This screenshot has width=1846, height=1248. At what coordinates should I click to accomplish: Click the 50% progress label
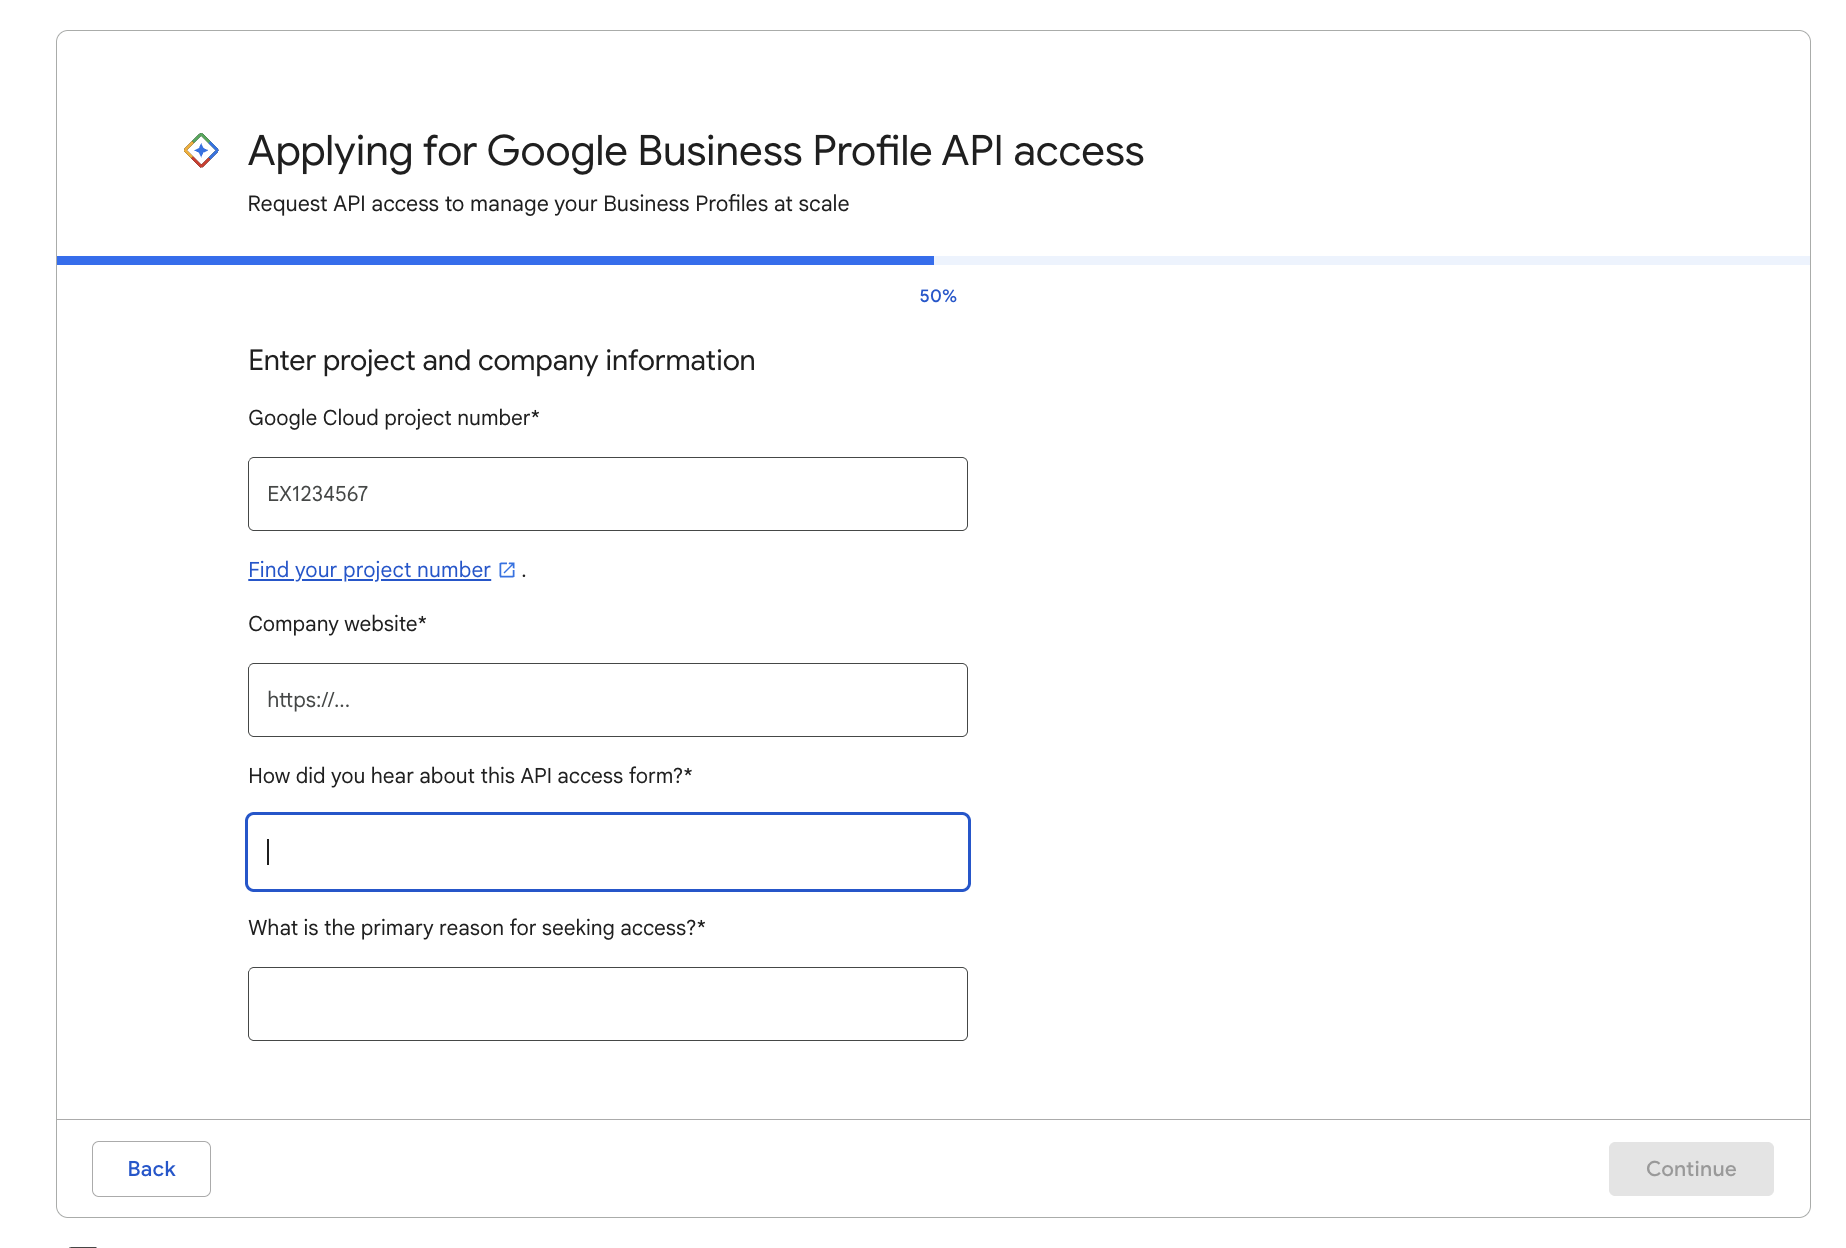tap(936, 295)
